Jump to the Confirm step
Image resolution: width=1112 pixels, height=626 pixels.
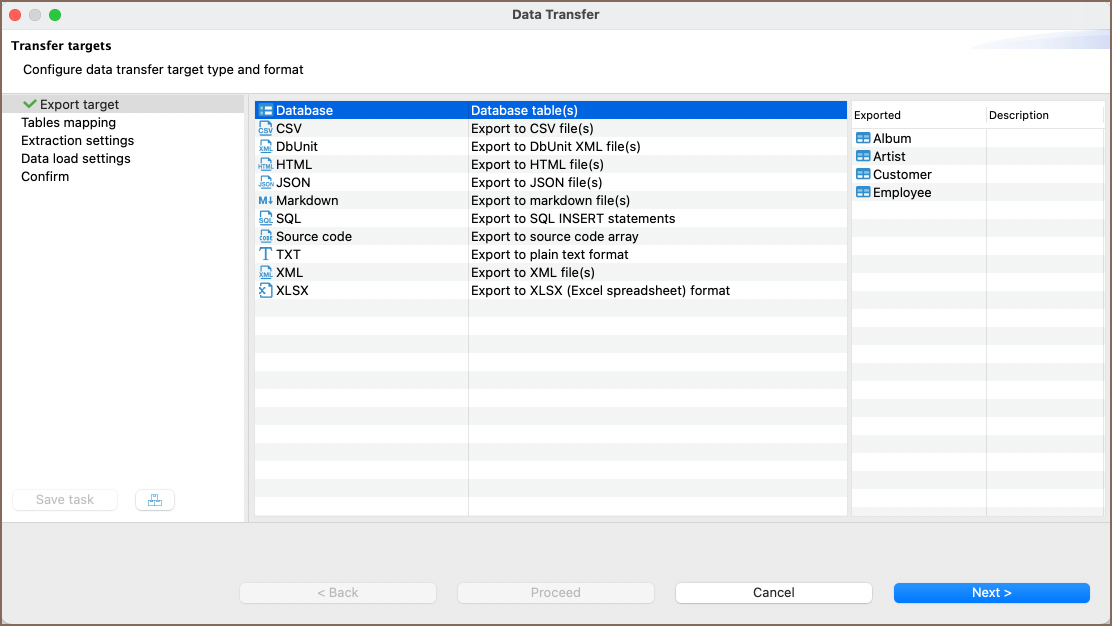(45, 177)
